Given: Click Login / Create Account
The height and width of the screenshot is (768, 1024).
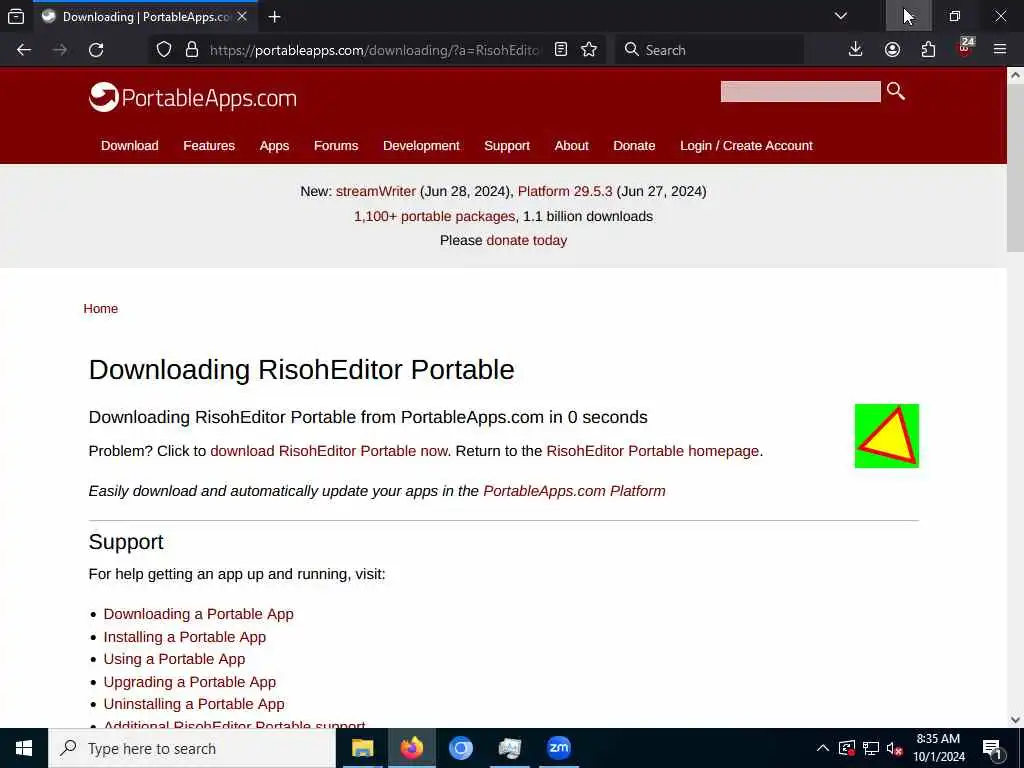Looking at the screenshot, I should click(746, 146).
